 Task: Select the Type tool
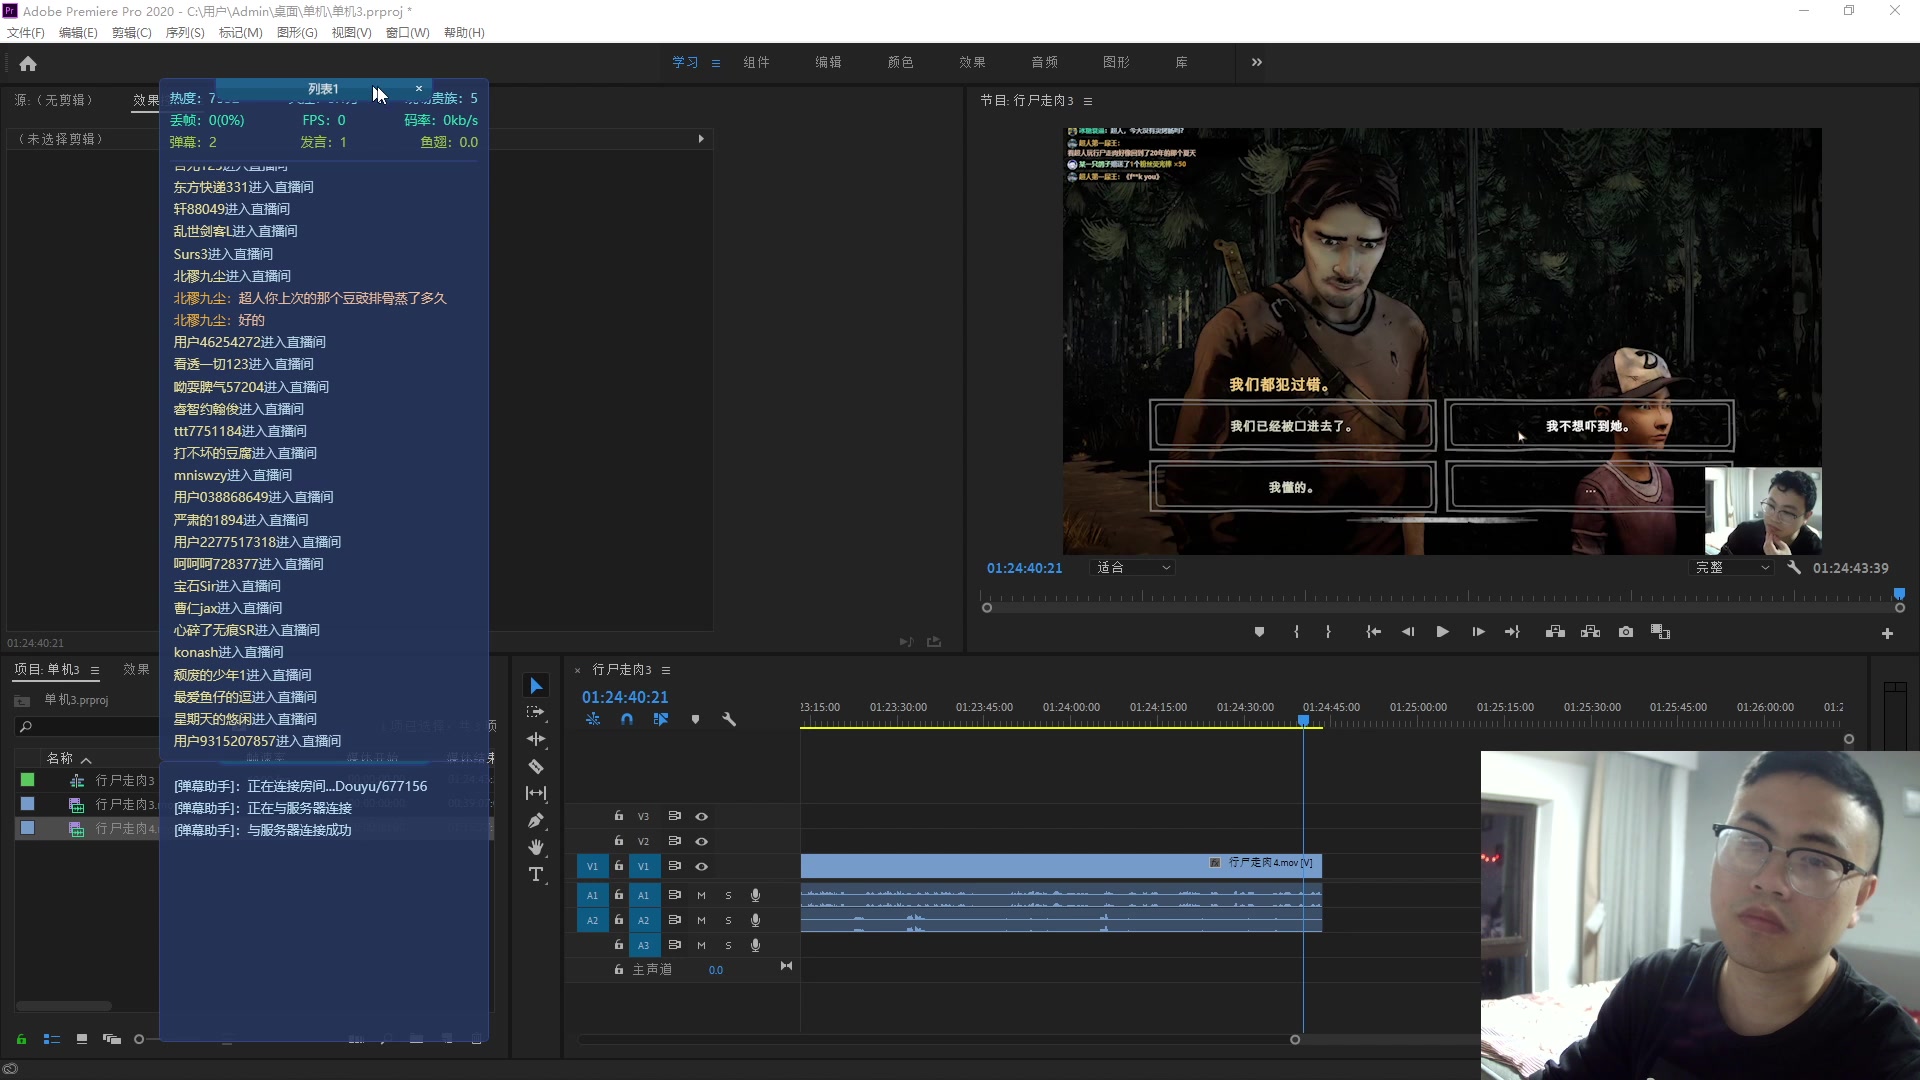coord(536,874)
